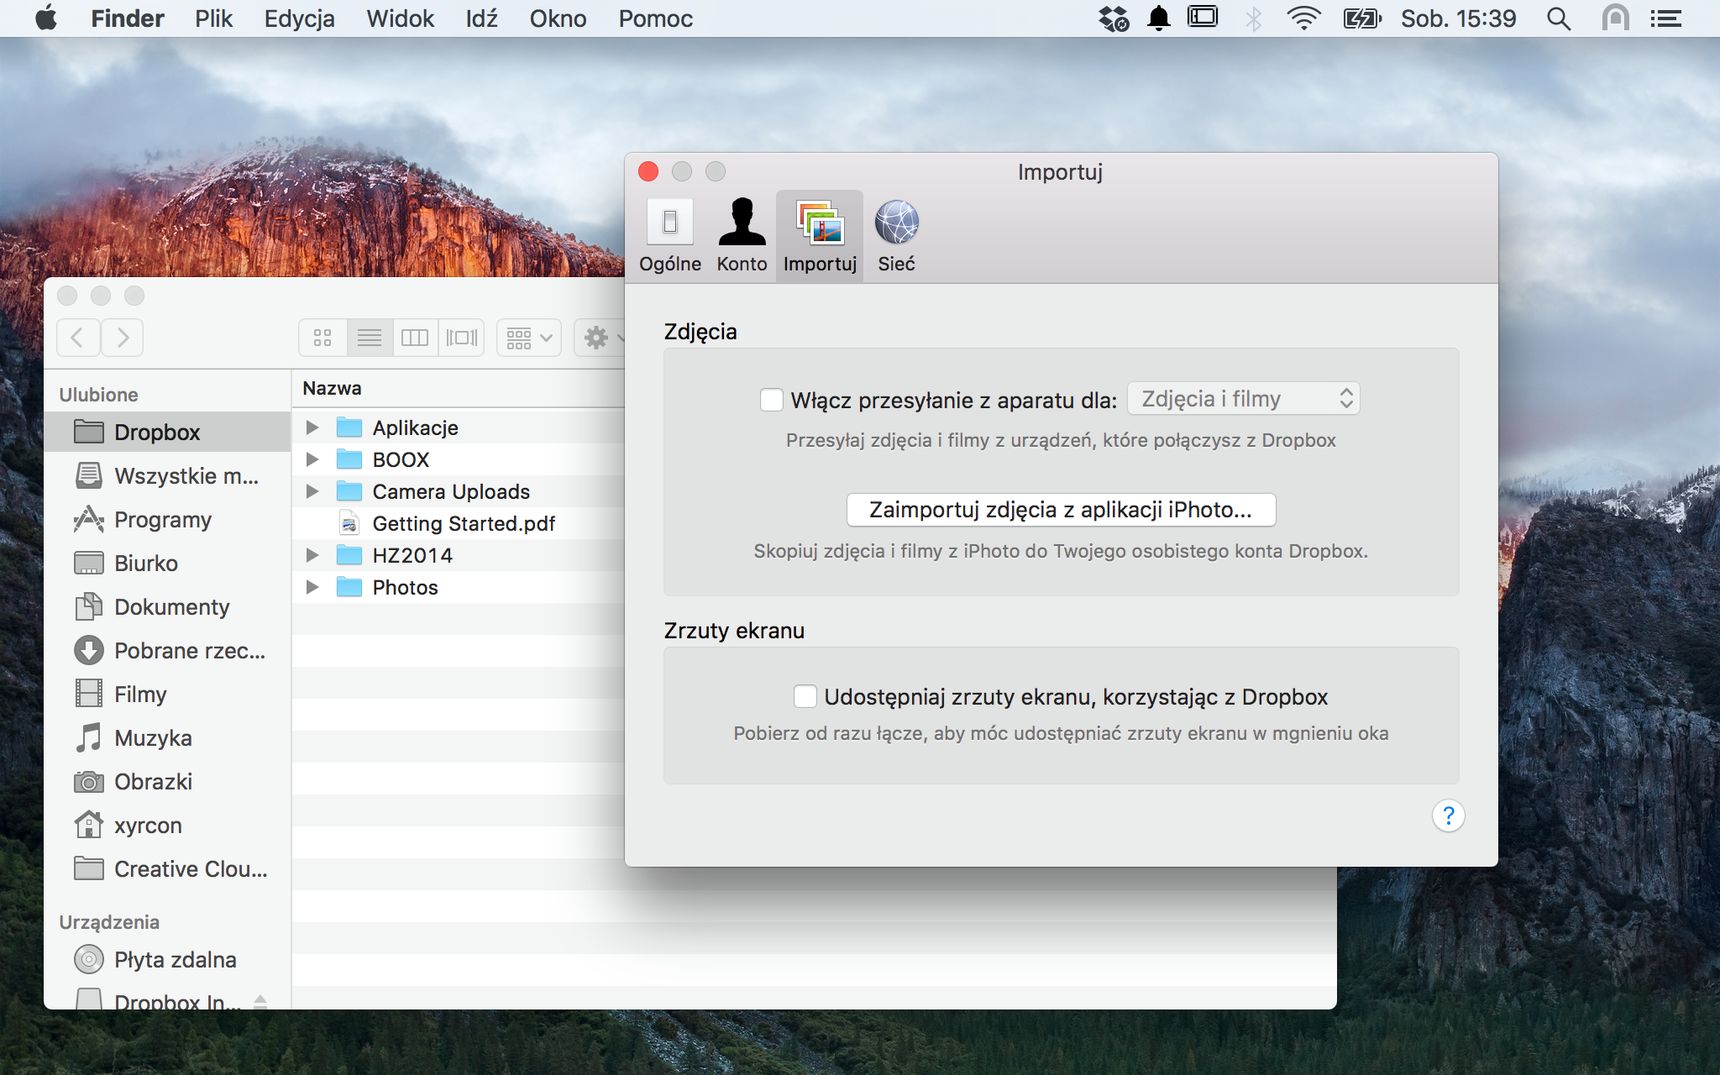Viewport: 1720px width, 1075px height.
Task: Expand the Camera Uploads folder
Action: click(312, 492)
